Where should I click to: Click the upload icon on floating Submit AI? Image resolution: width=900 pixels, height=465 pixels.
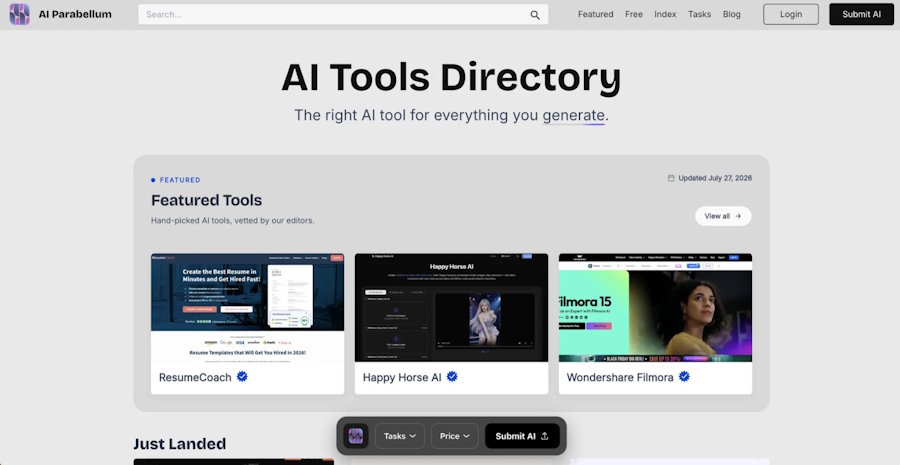pyautogui.click(x=545, y=436)
